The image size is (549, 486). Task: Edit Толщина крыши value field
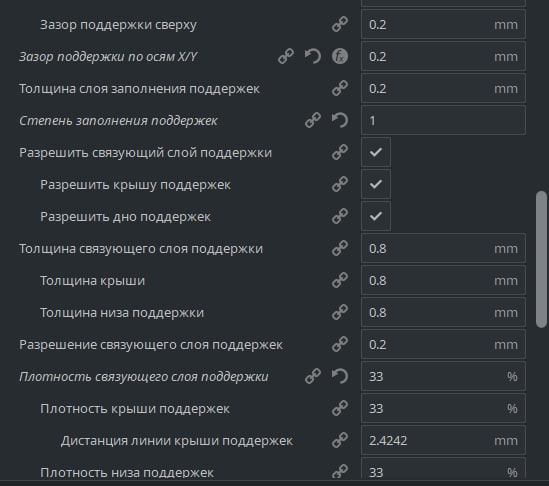click(x=443, y=280)
